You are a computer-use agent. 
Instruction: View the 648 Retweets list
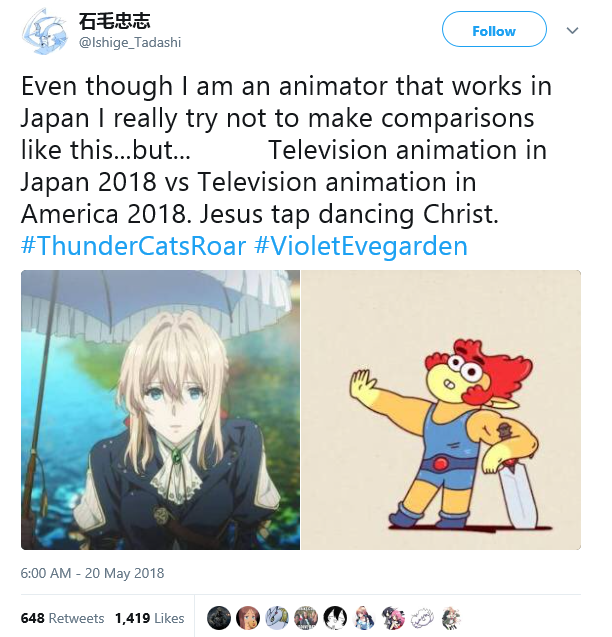pos(62,618)
